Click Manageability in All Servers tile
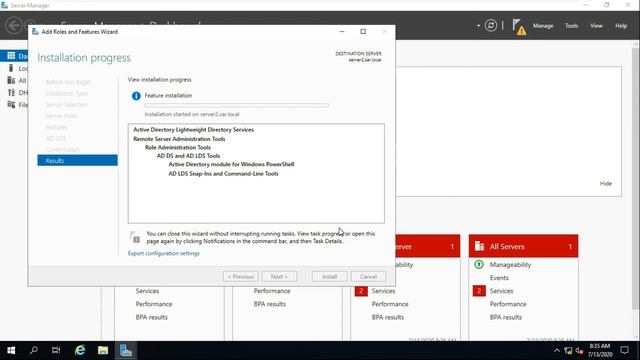Screen dimensions: 640x360 [x=510, y=264]
